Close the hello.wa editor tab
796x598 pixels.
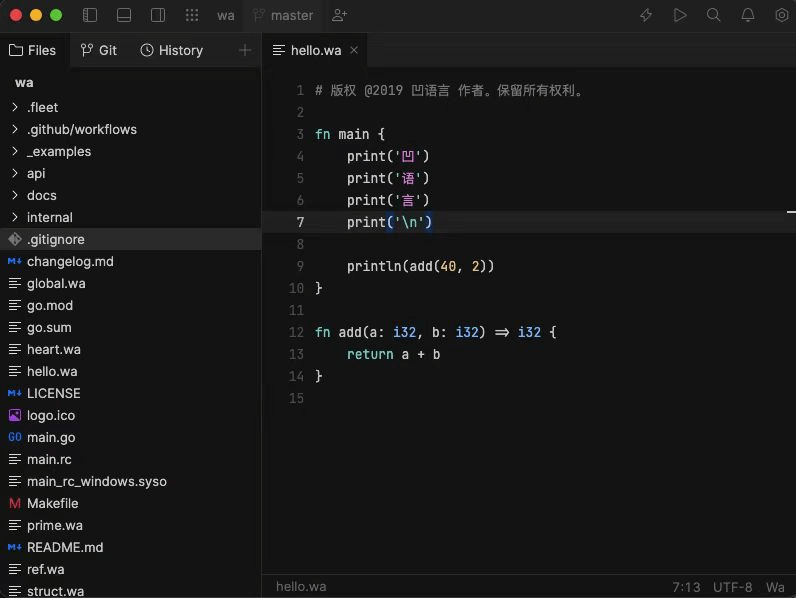(x=354, y=50)
